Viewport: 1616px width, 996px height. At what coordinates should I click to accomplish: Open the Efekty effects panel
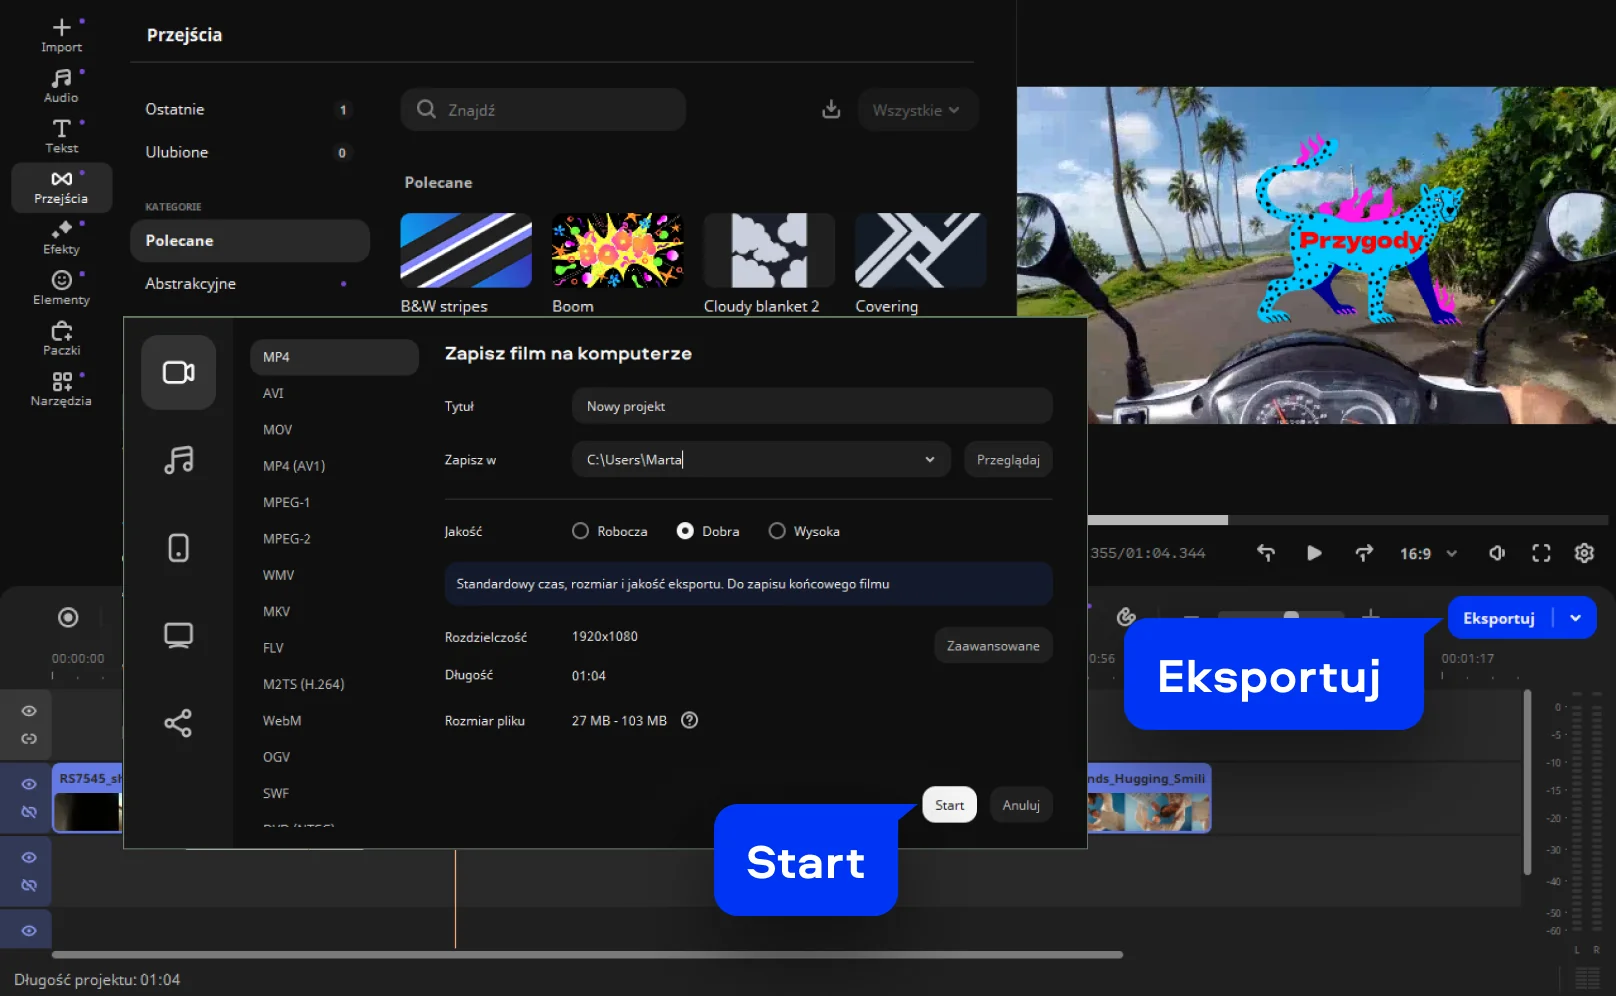pyautogui.click(x=61, y=237)
